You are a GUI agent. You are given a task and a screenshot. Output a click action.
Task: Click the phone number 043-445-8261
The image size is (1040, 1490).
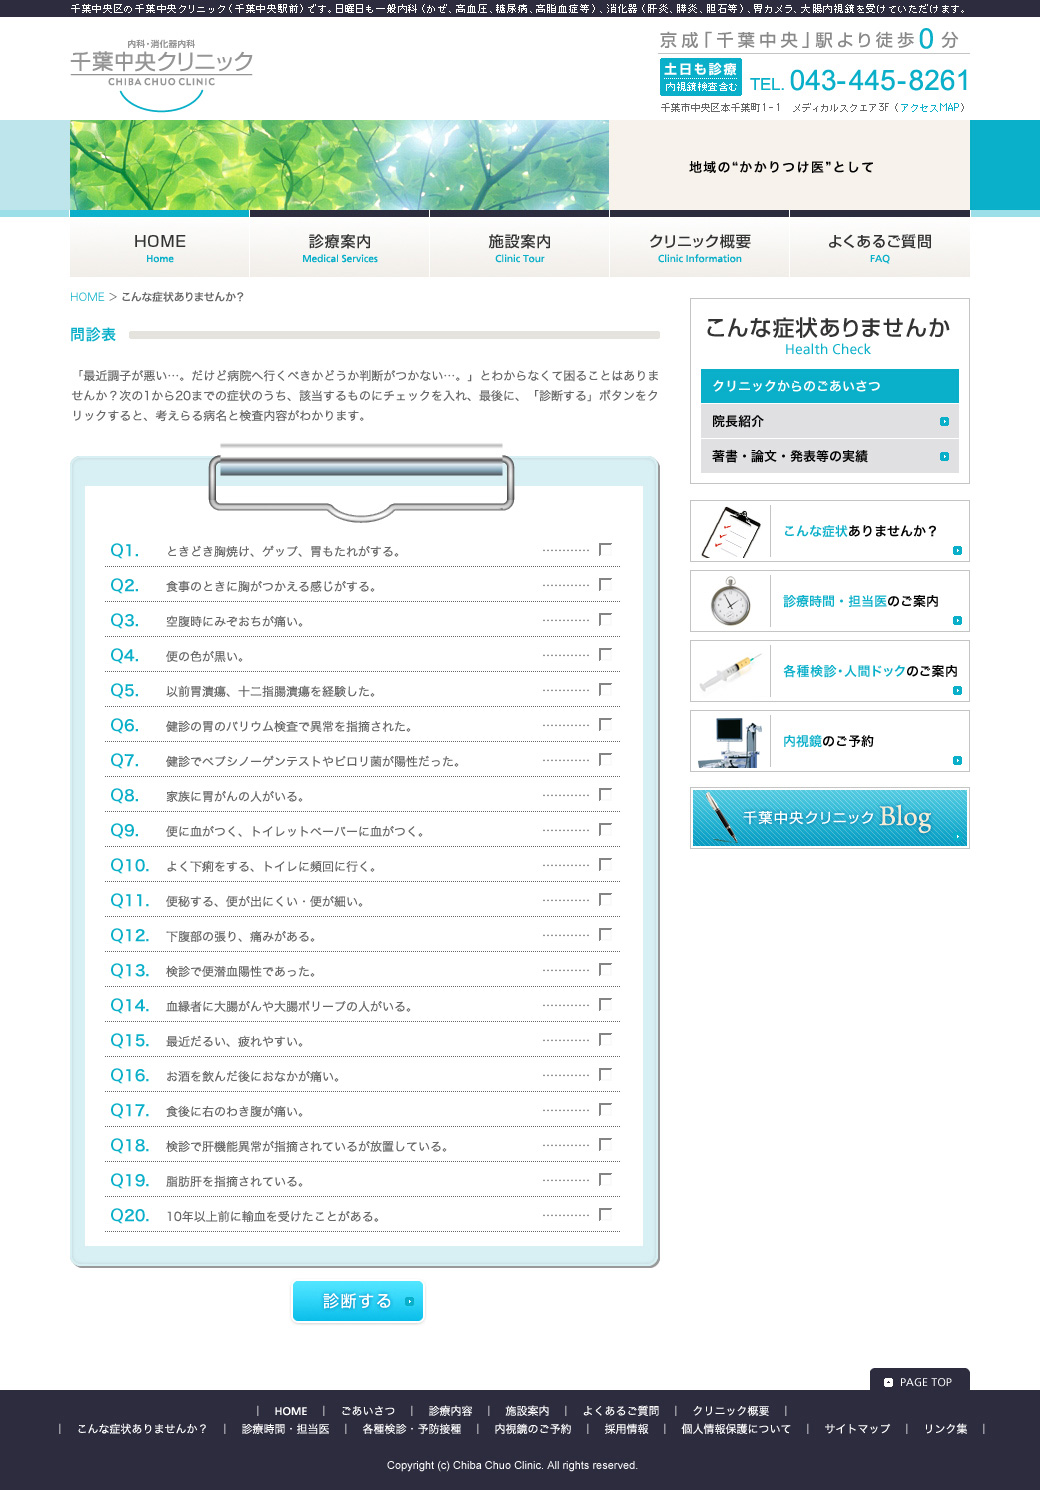coord(879,81)
